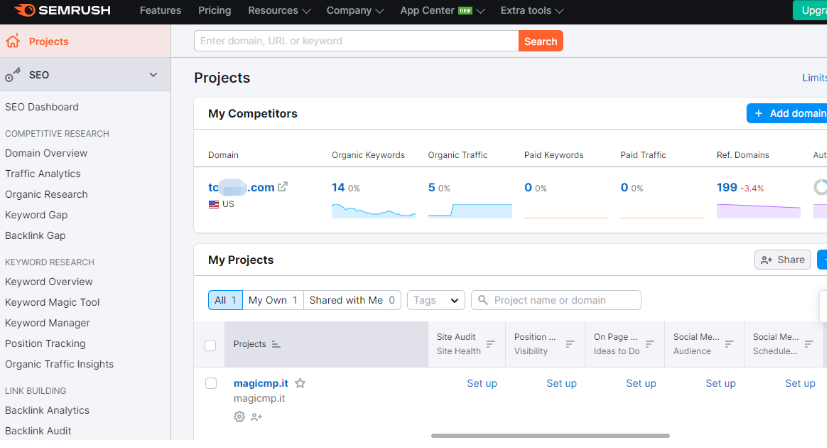Image resolution: width=827 pixels, height=448 pixels.
Task: Open Features in top navigation
Action: 160,11
